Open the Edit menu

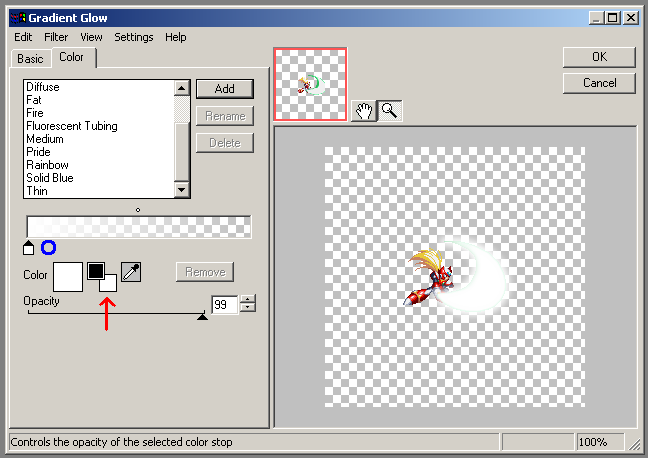point(23,37)
